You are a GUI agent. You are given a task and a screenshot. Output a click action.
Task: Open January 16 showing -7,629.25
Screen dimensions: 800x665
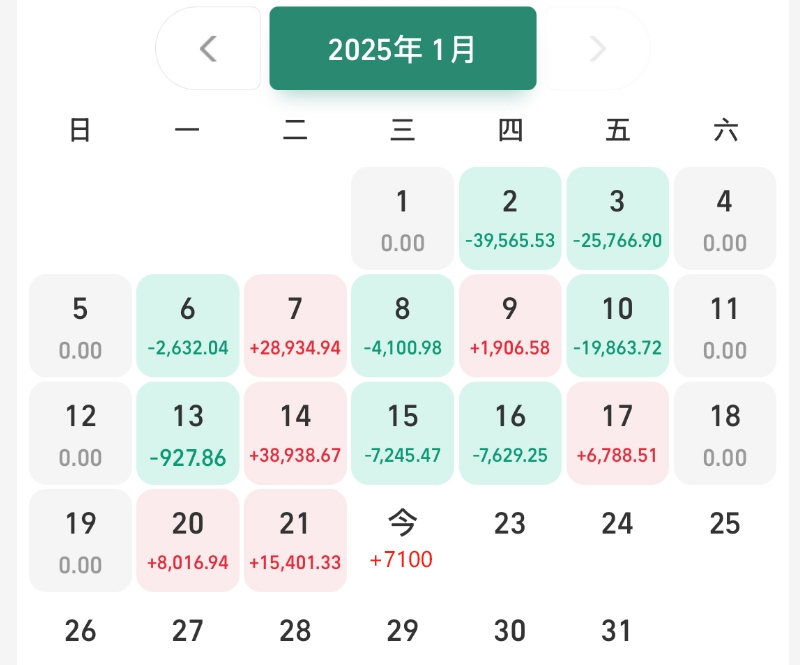click(510, 433)
